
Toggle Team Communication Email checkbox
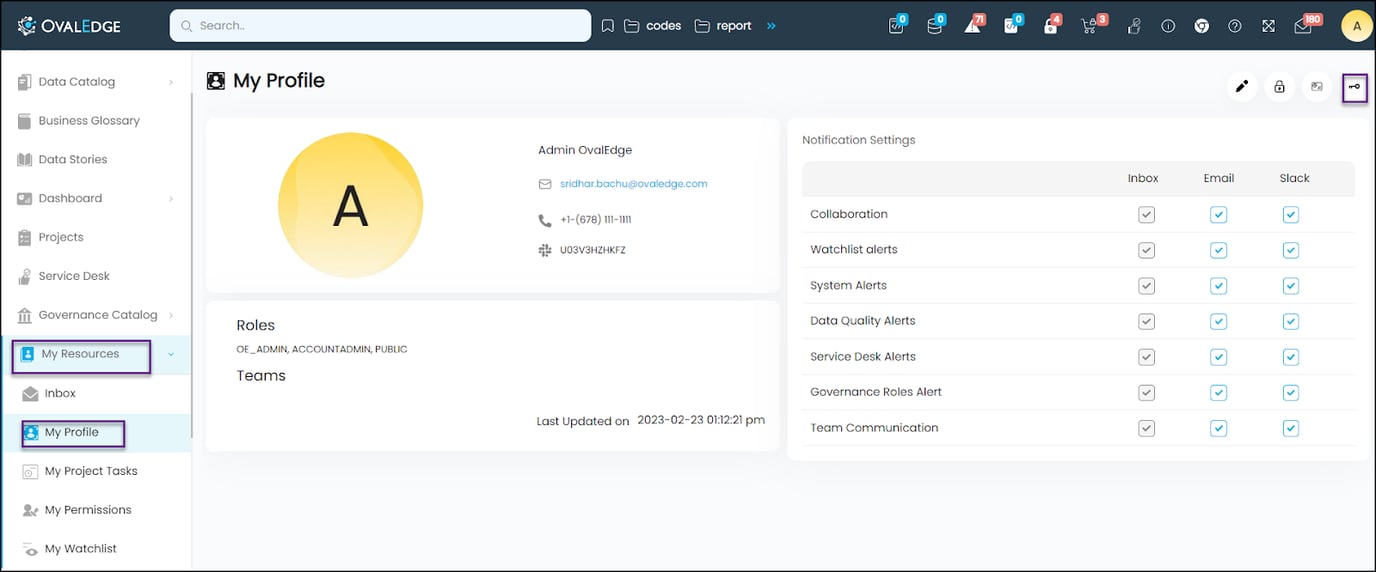pos(1218,428)
